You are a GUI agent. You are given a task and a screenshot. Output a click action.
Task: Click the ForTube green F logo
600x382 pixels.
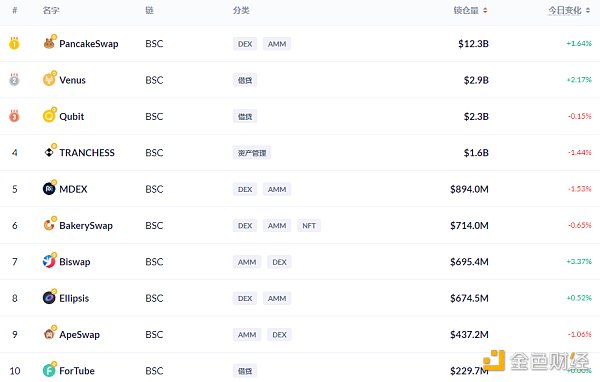[49, 371]
